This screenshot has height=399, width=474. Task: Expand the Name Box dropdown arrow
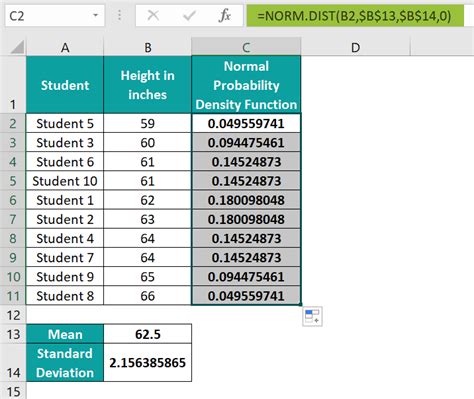coord(96,15)
